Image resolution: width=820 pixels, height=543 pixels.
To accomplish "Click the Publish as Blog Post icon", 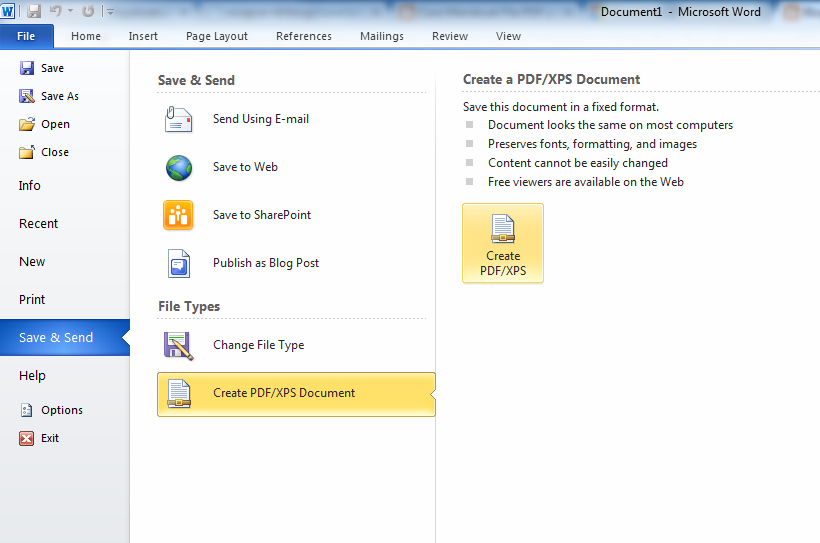I will click(x=179, y=263).
